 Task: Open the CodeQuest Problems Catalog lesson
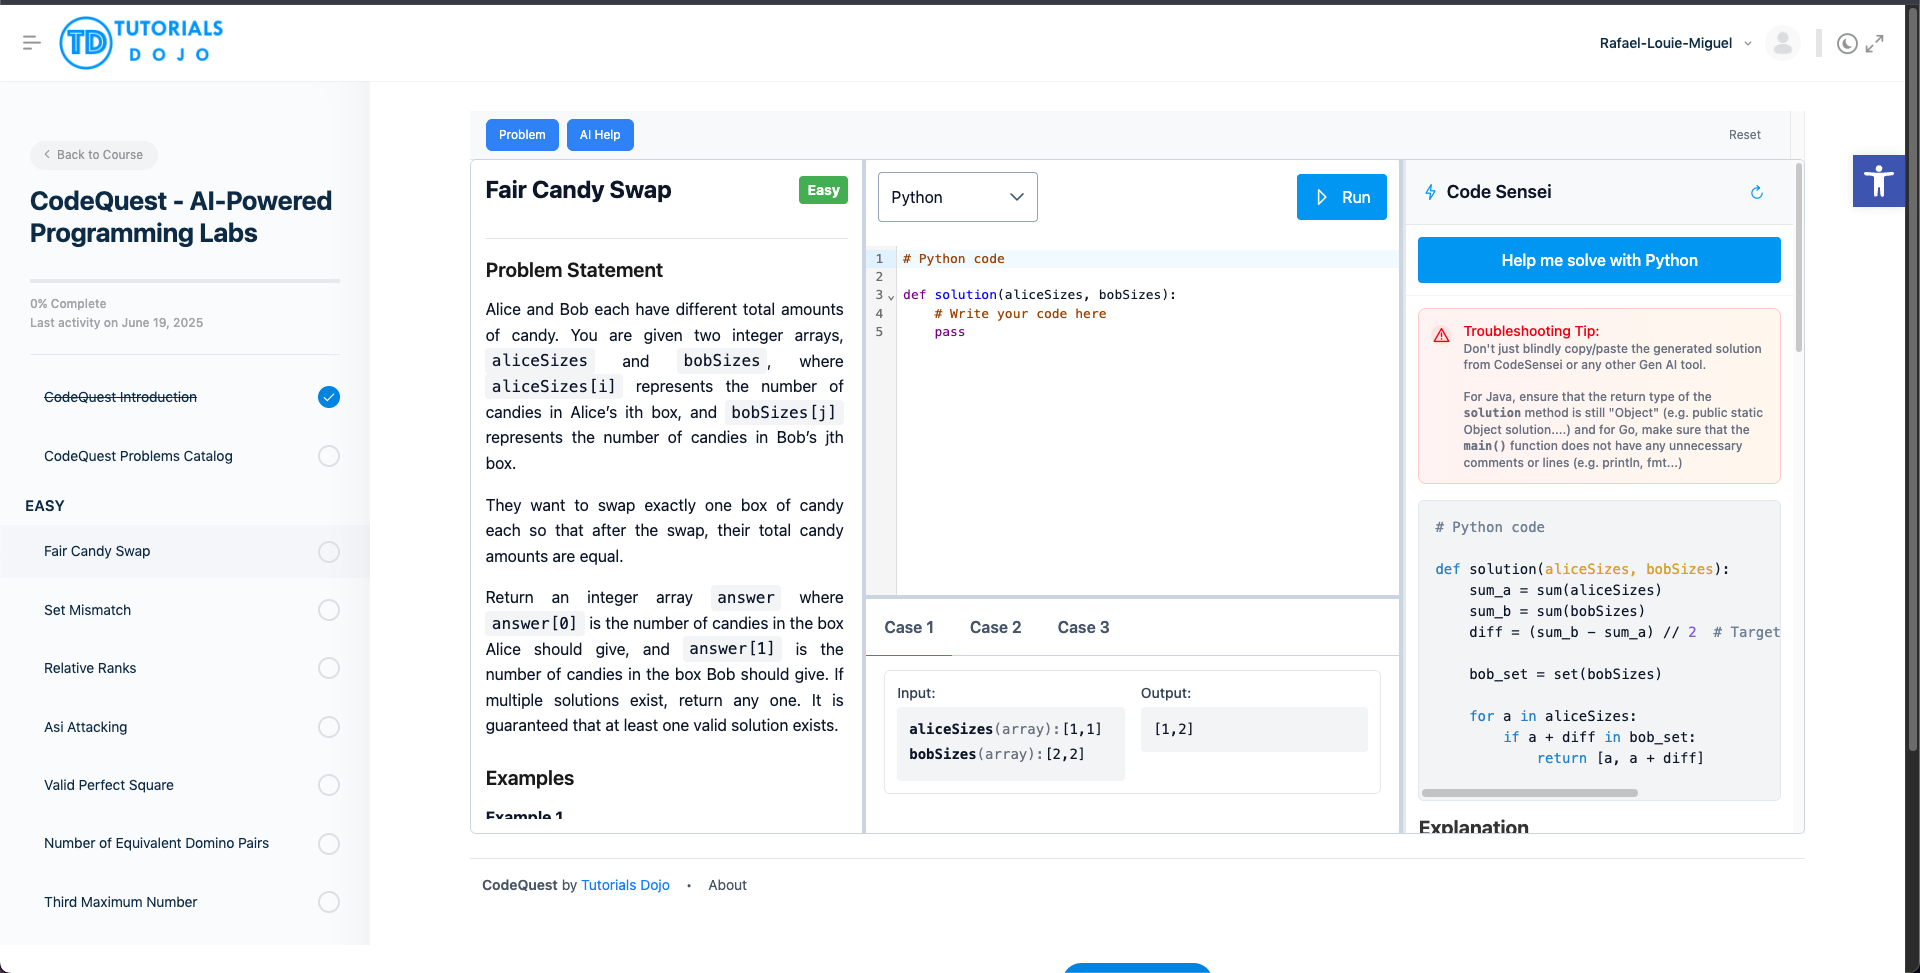pyautogui.click(x=138, y=456)
